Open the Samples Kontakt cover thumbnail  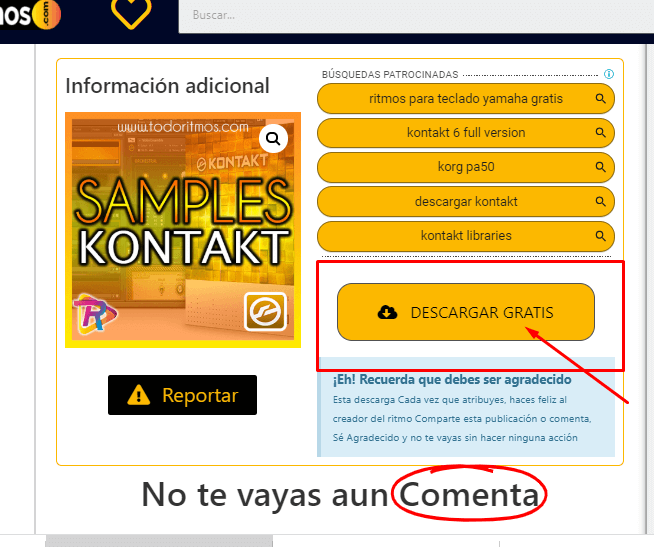(x=183, y=230)
